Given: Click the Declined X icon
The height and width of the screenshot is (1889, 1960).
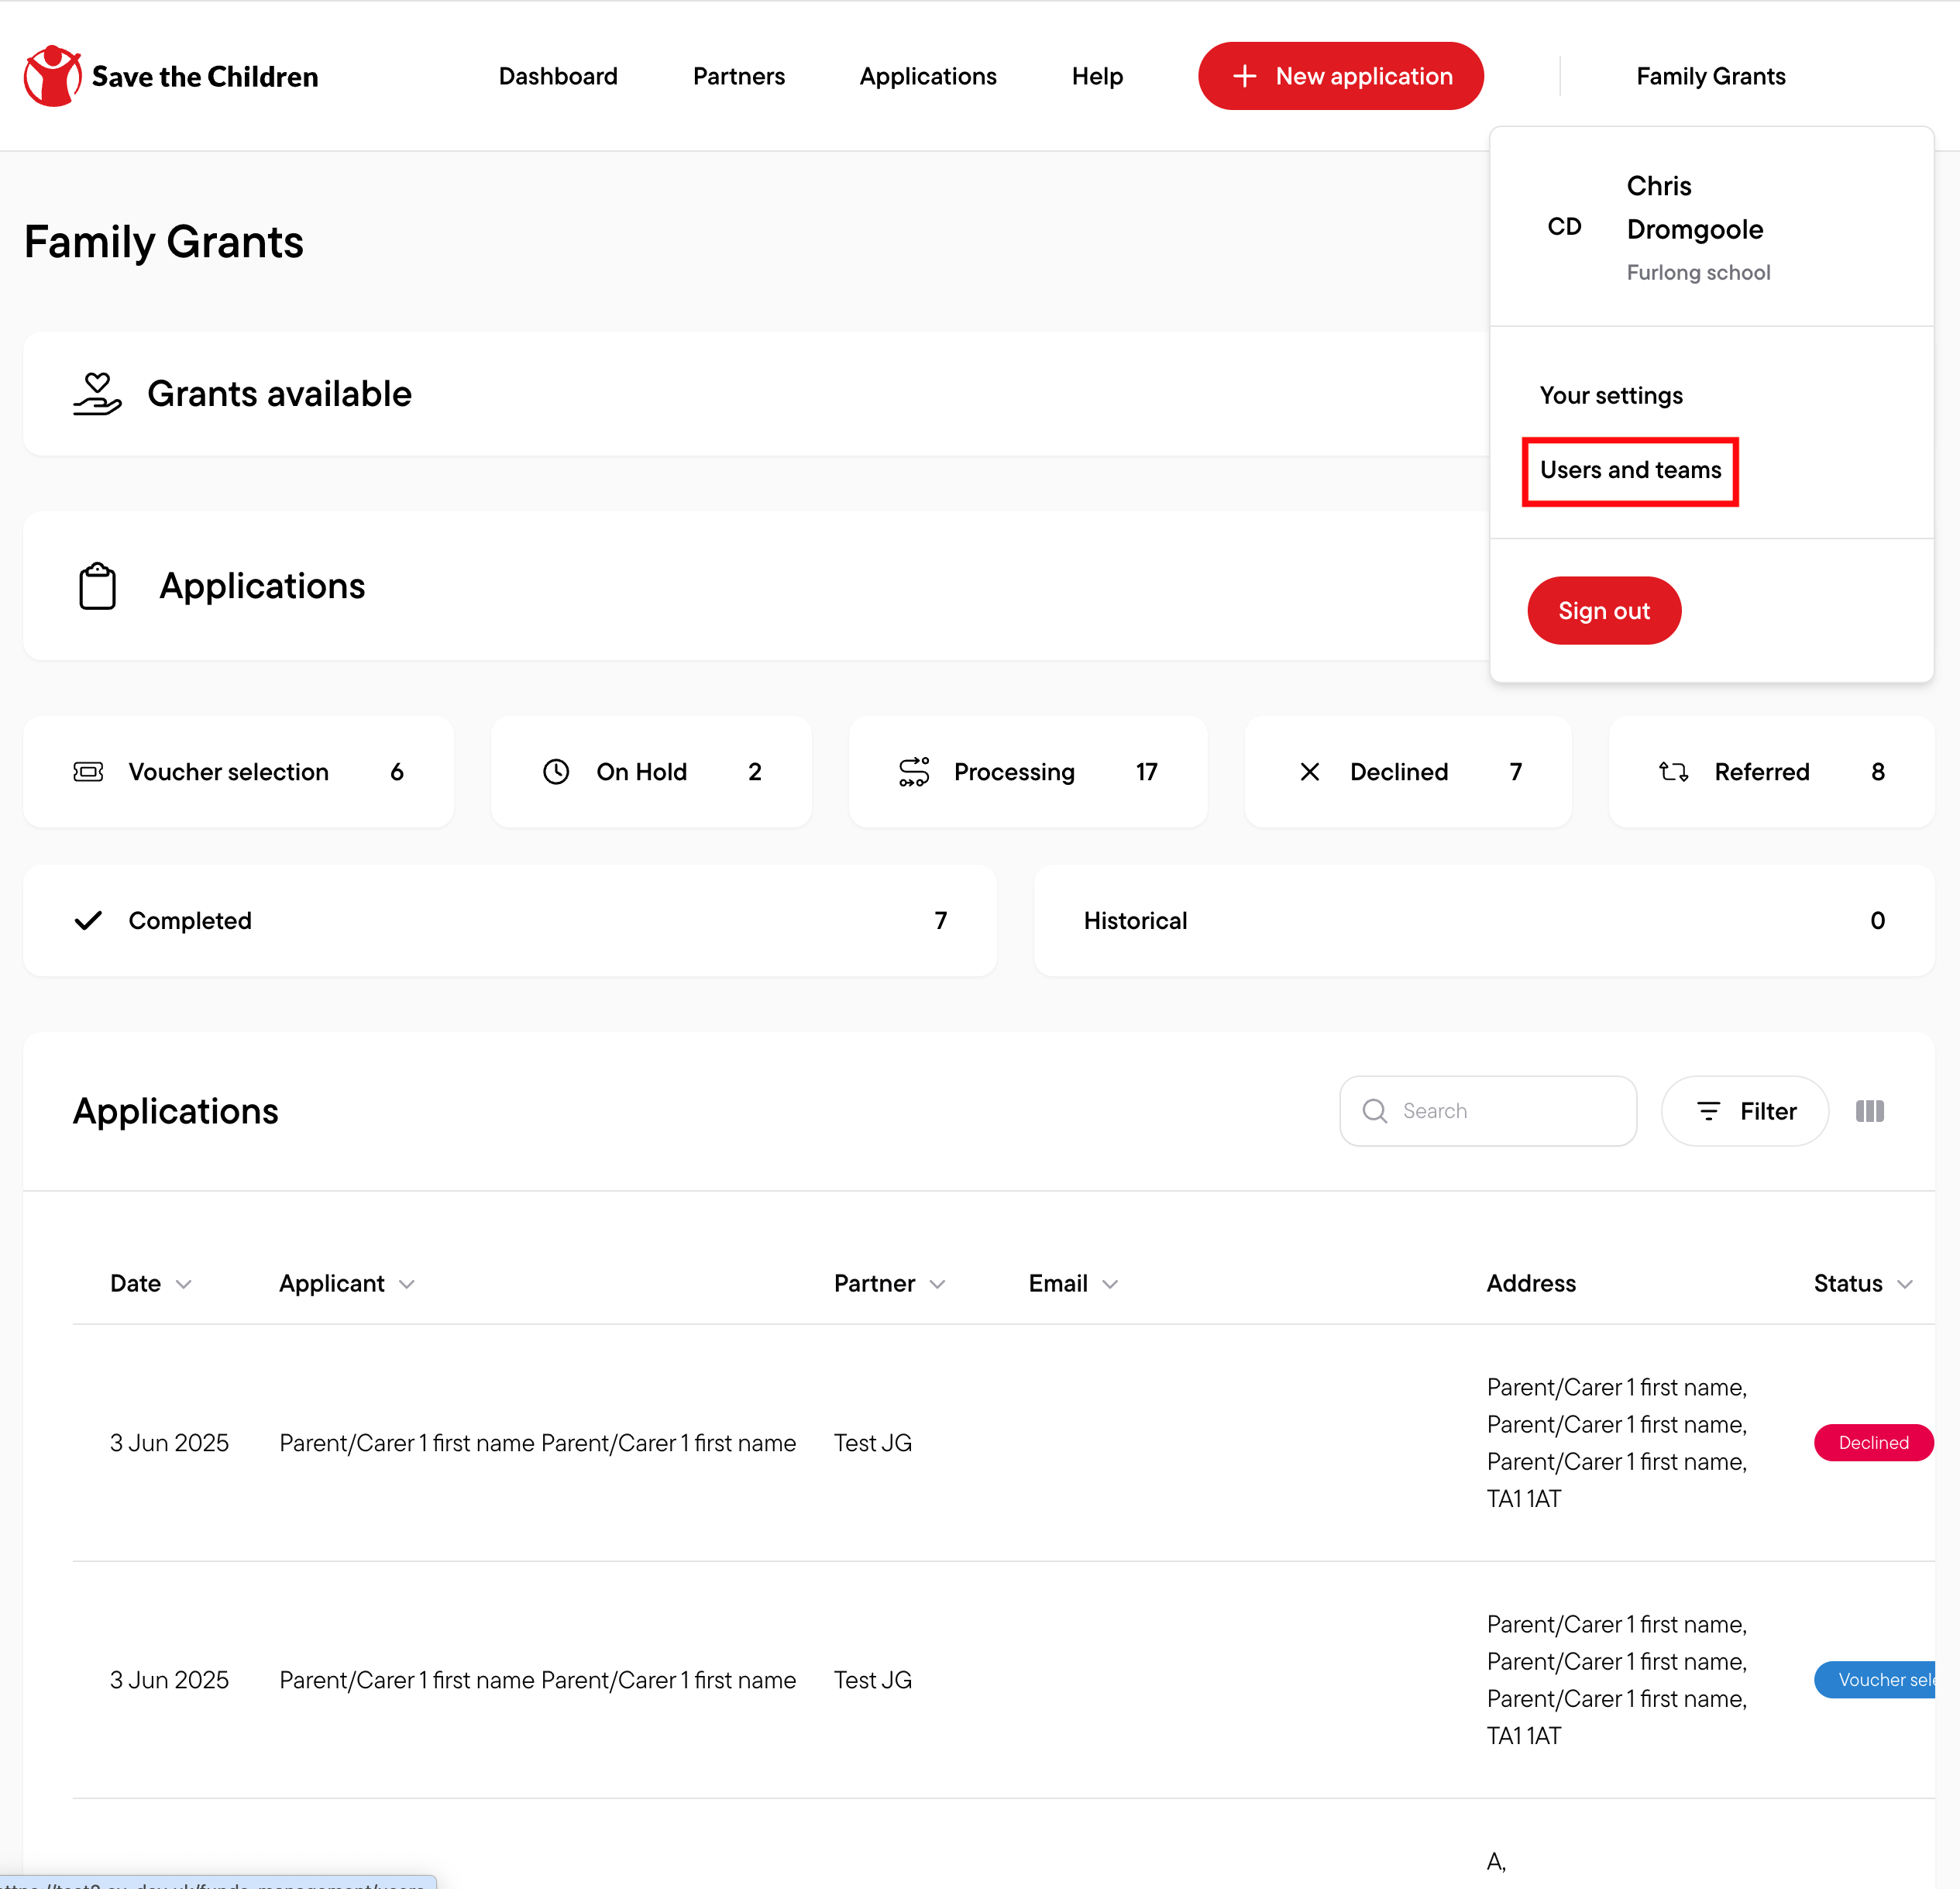Looking at the screenshot, I should click(1310, 772).
